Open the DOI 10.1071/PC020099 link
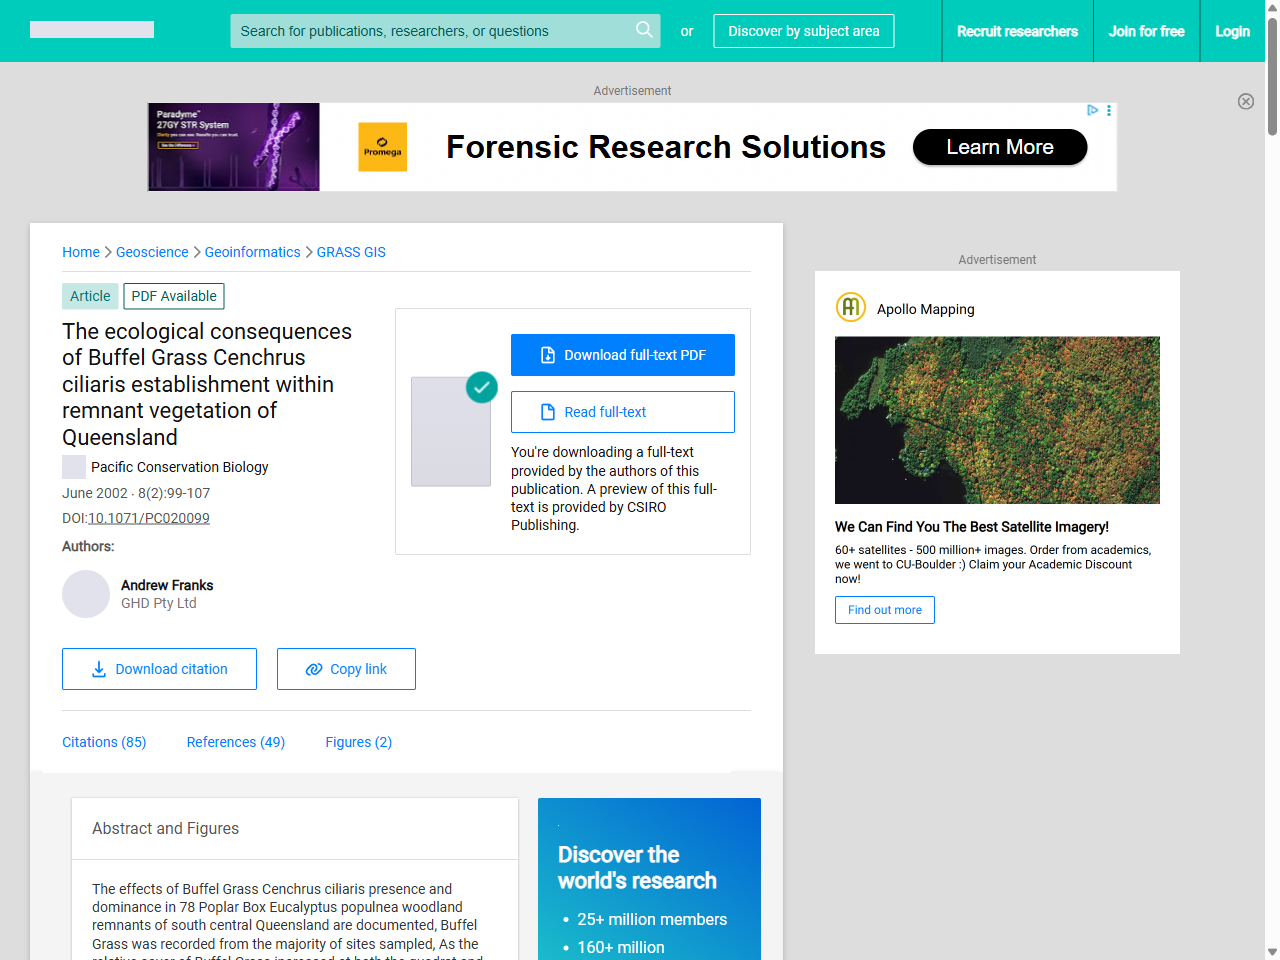This screenshot has width=1280, height=960. (148, 518)
